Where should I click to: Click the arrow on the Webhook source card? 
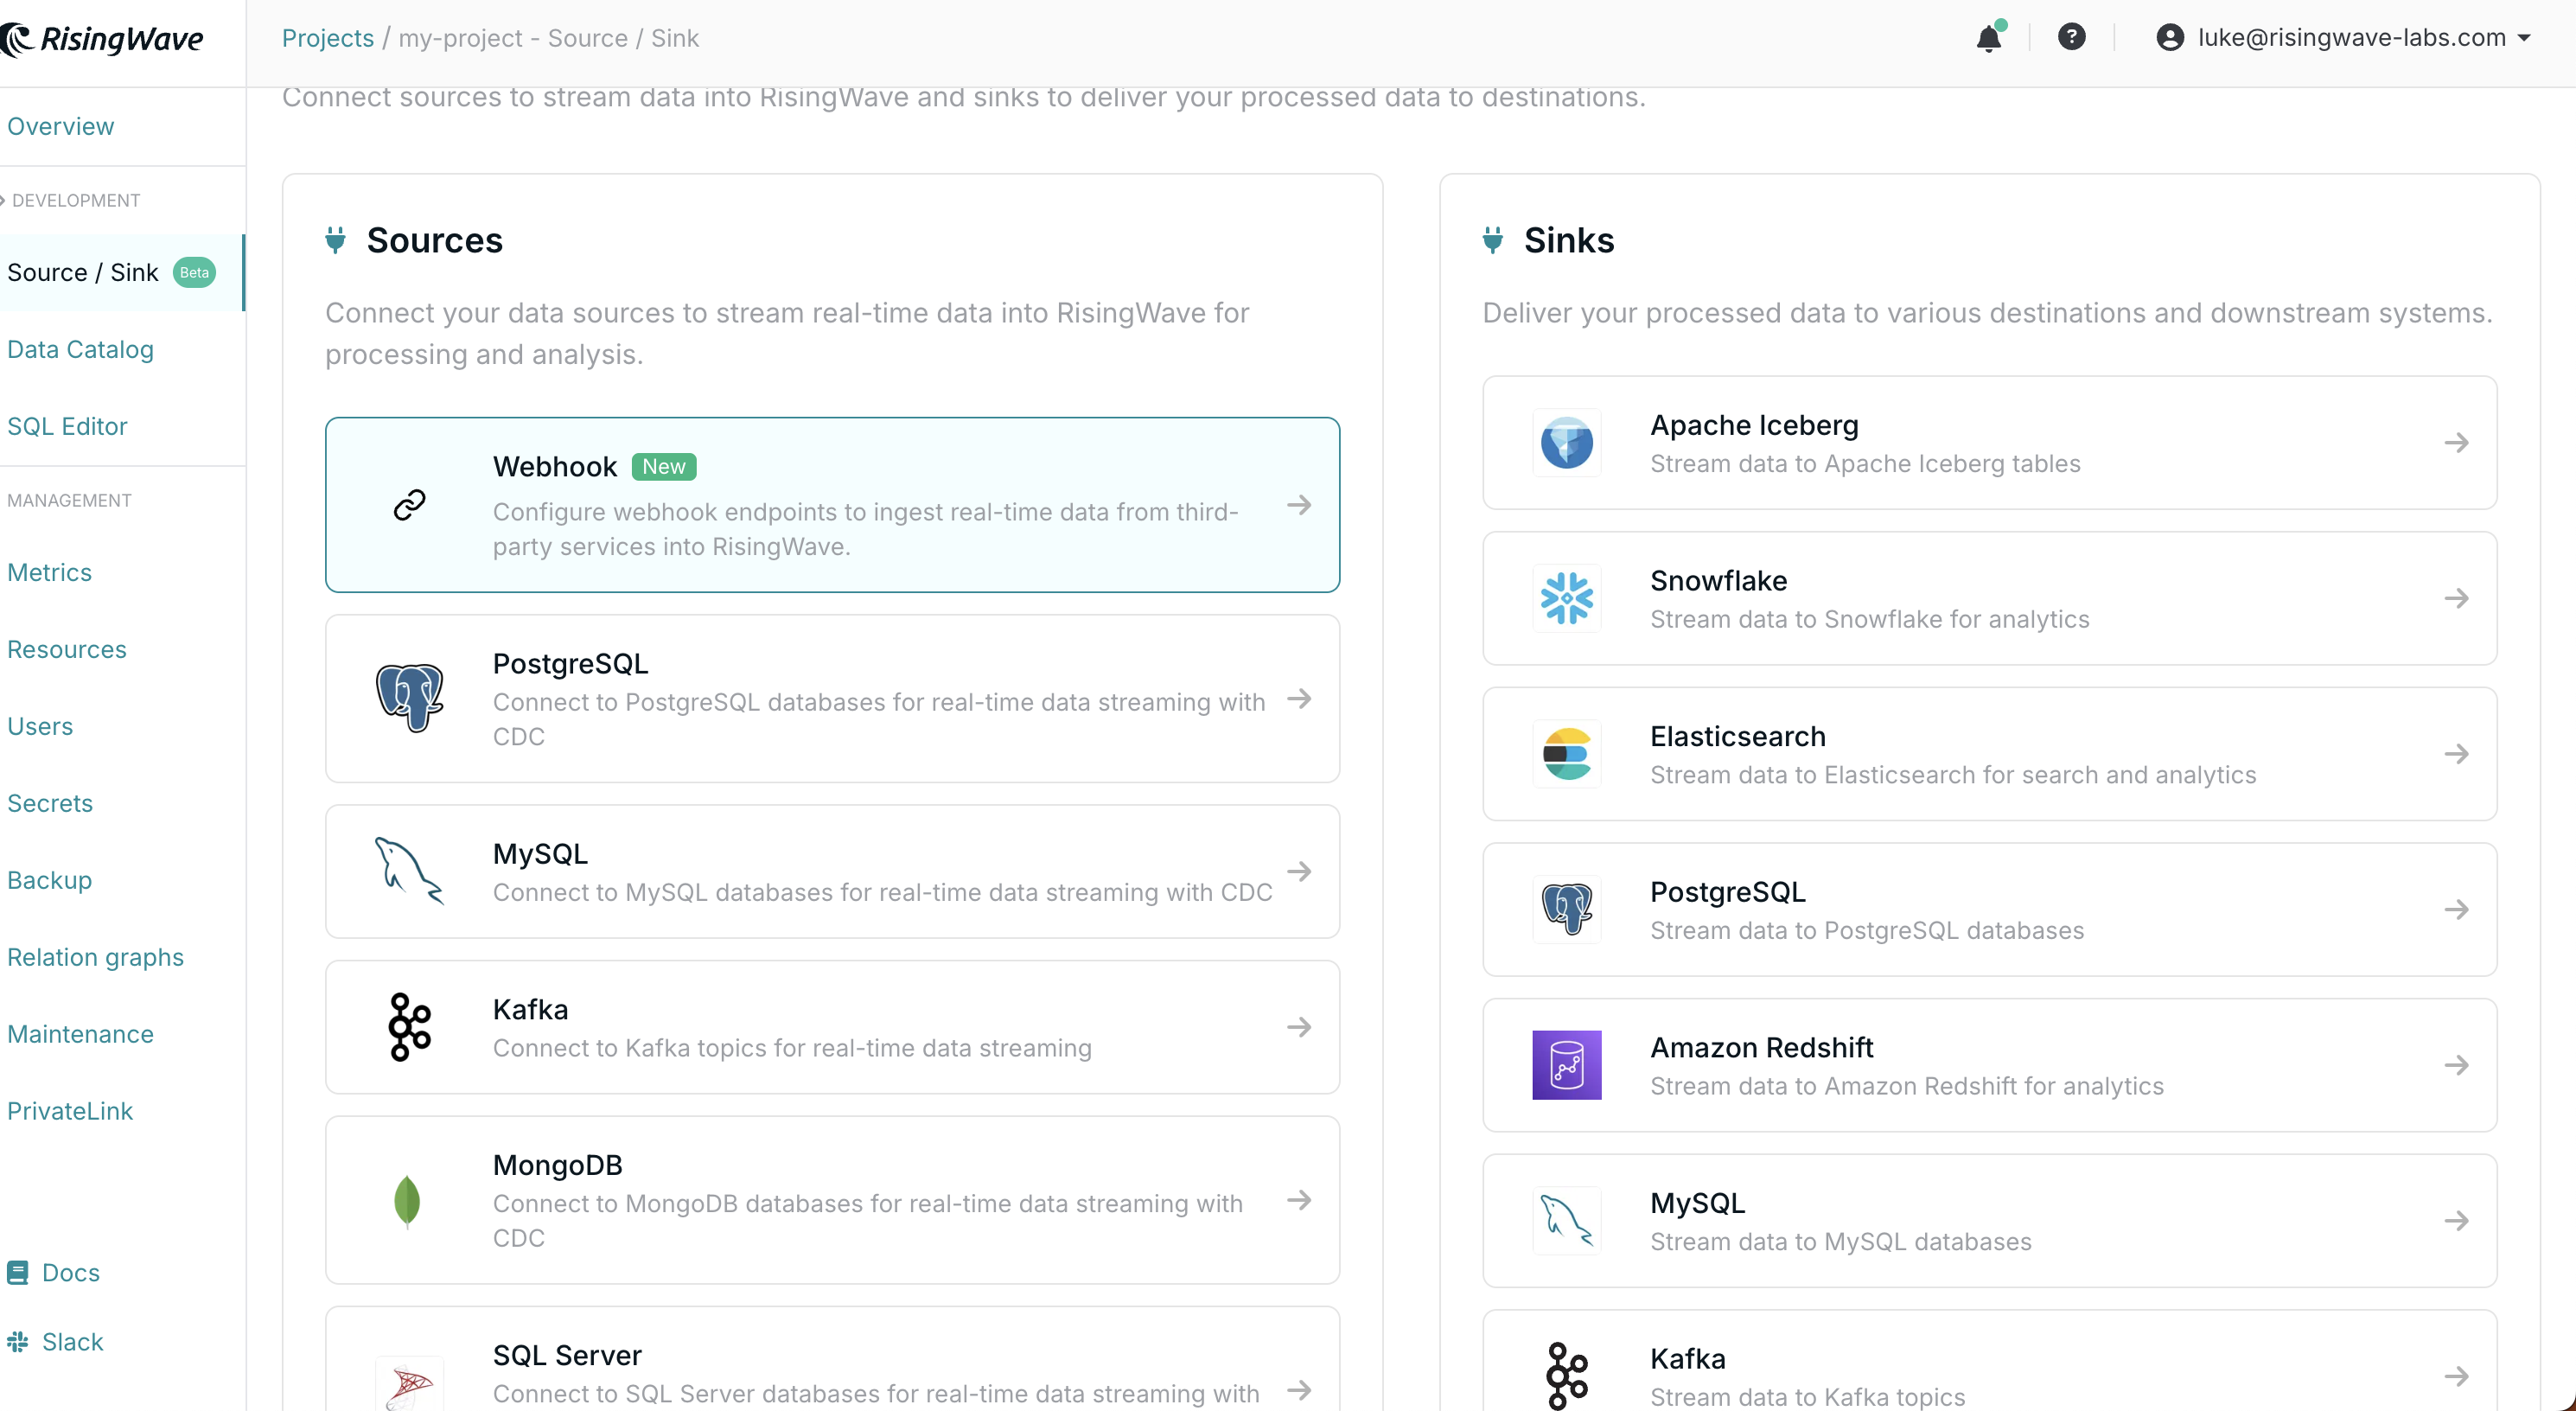(1299, 504)
